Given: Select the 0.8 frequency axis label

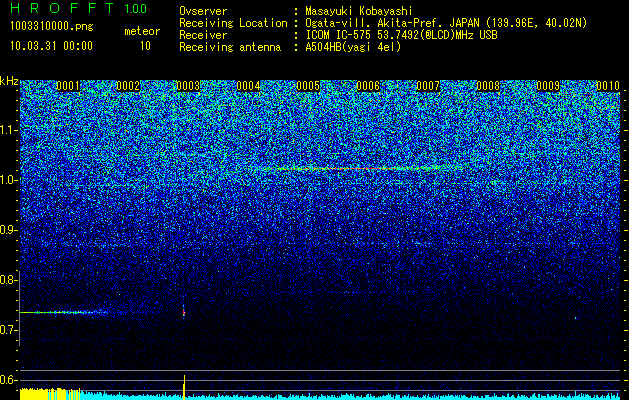Looking at the screenshot, I should (8, 280).
